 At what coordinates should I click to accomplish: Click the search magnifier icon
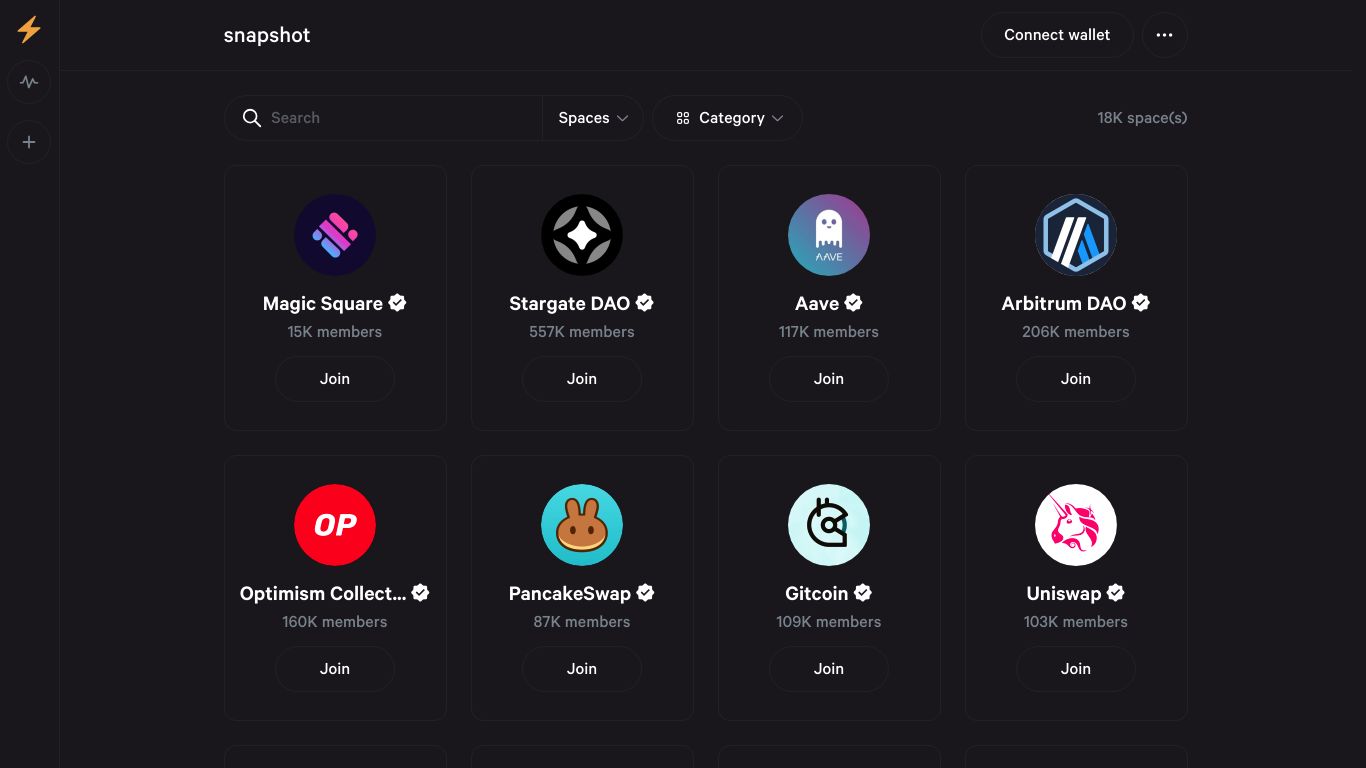[252, 118]
